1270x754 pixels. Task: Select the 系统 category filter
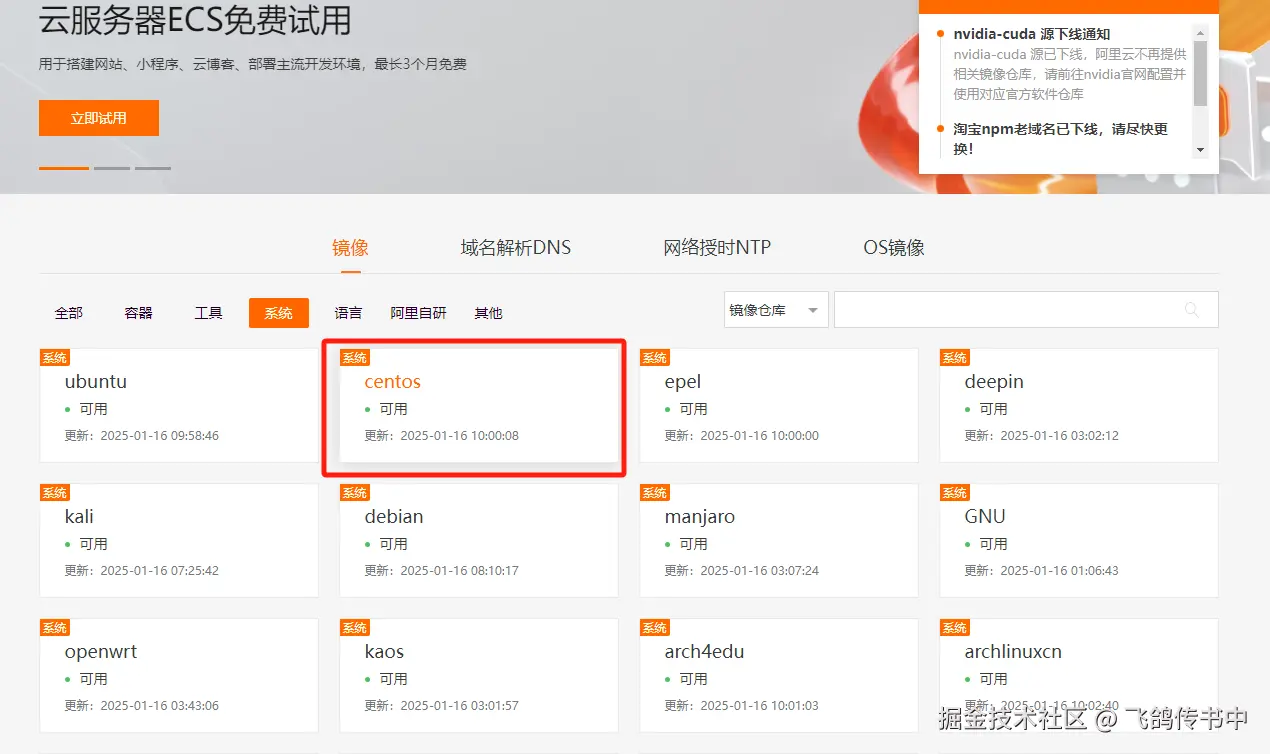click(279, 313)
